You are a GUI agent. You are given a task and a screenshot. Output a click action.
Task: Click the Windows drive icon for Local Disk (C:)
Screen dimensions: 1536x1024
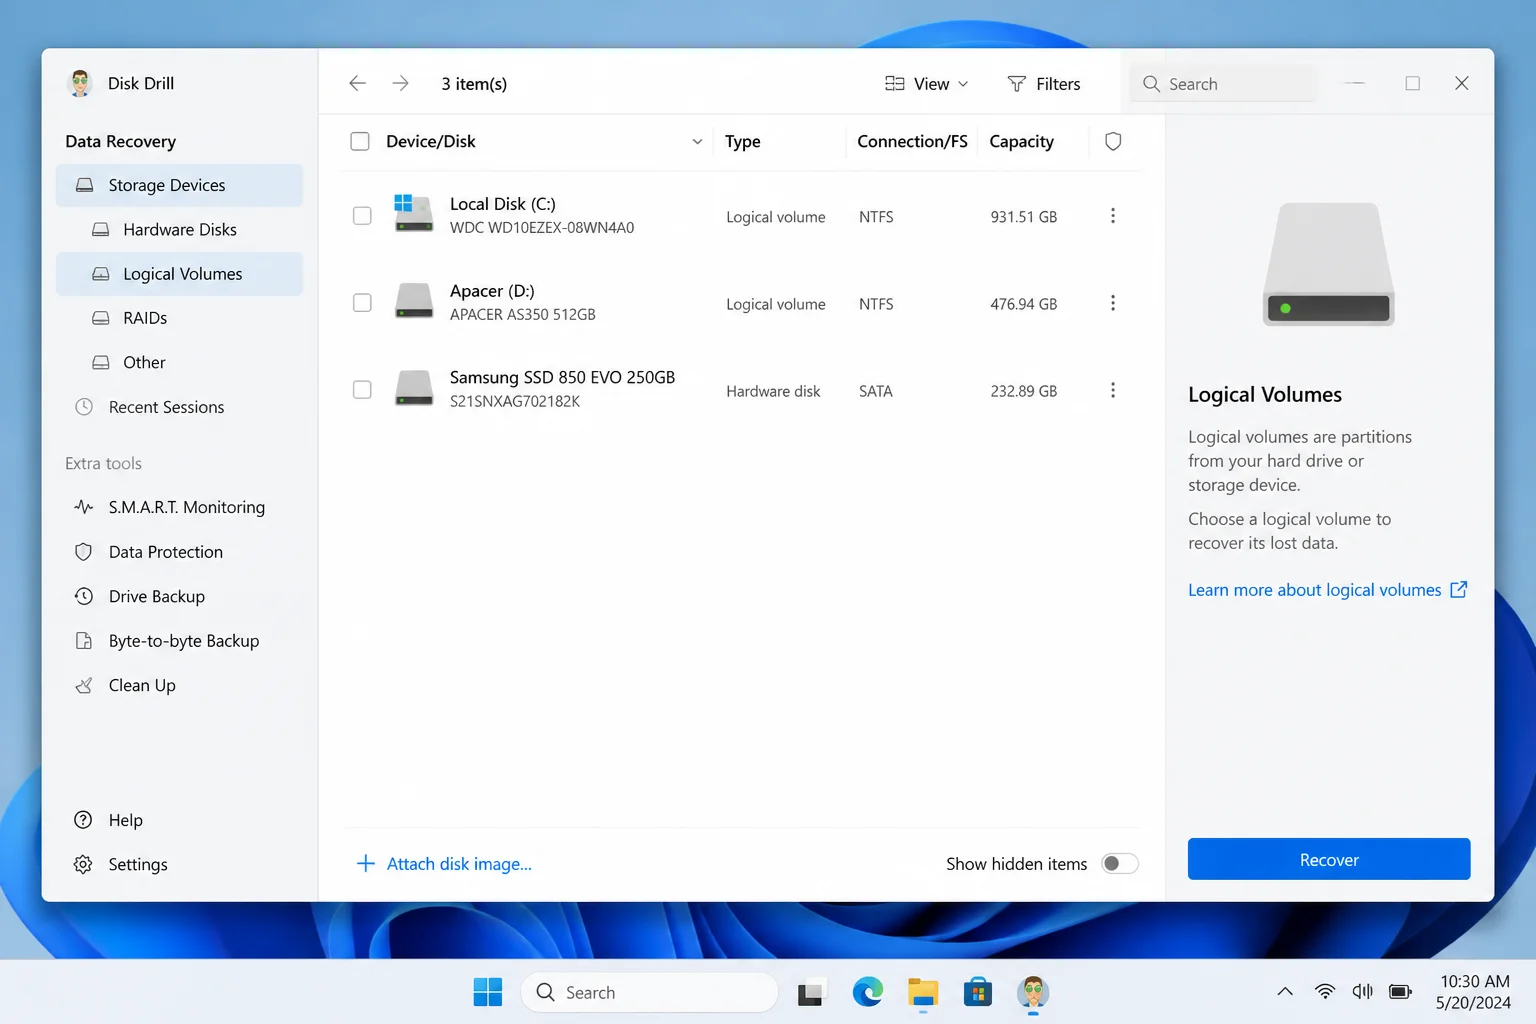[x=413, y=214]
